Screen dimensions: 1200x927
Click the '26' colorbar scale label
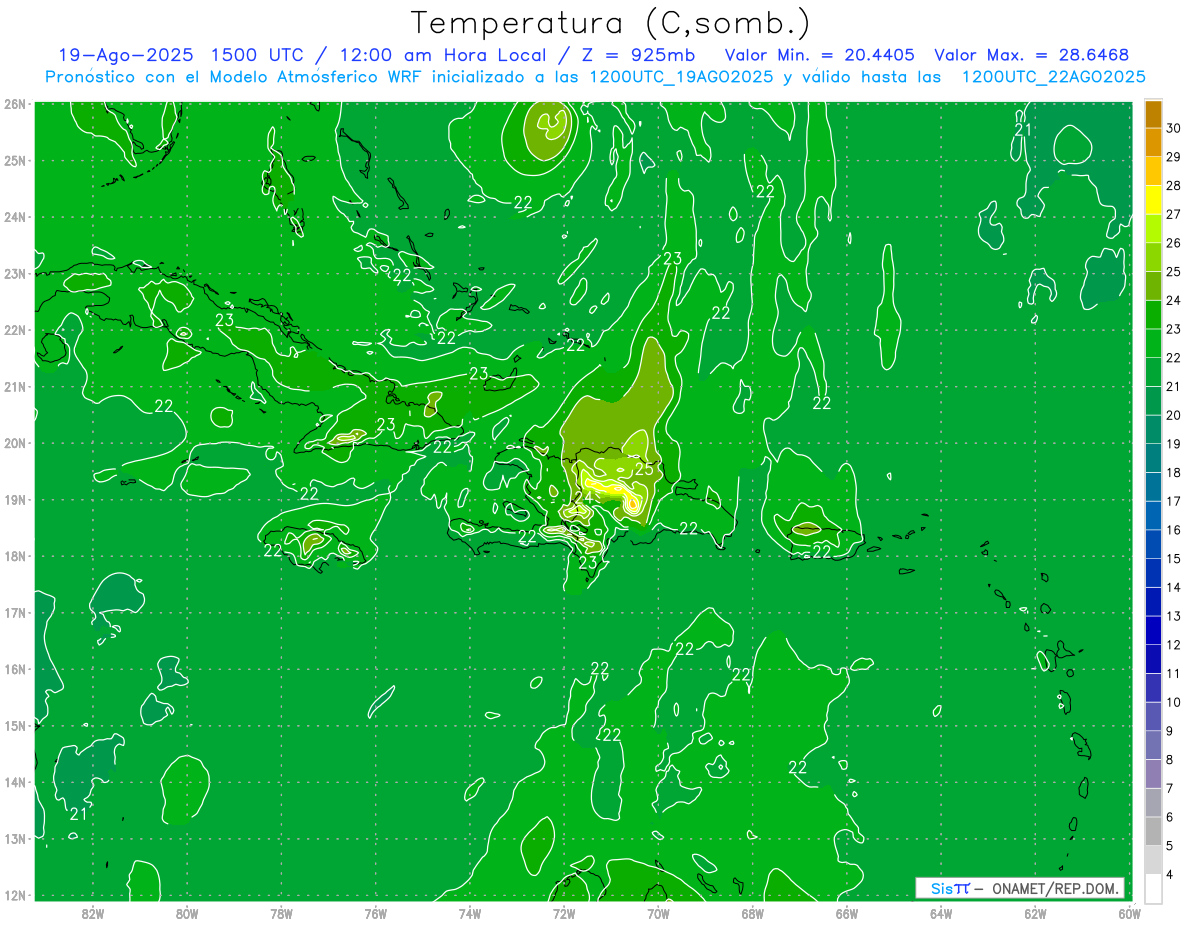pos(1174,243)
